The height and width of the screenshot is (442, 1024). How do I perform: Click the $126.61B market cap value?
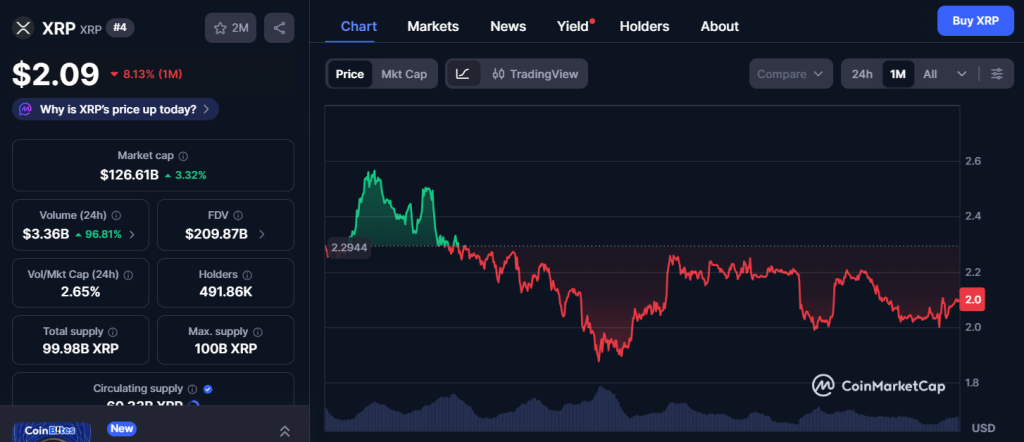(129, 174)
